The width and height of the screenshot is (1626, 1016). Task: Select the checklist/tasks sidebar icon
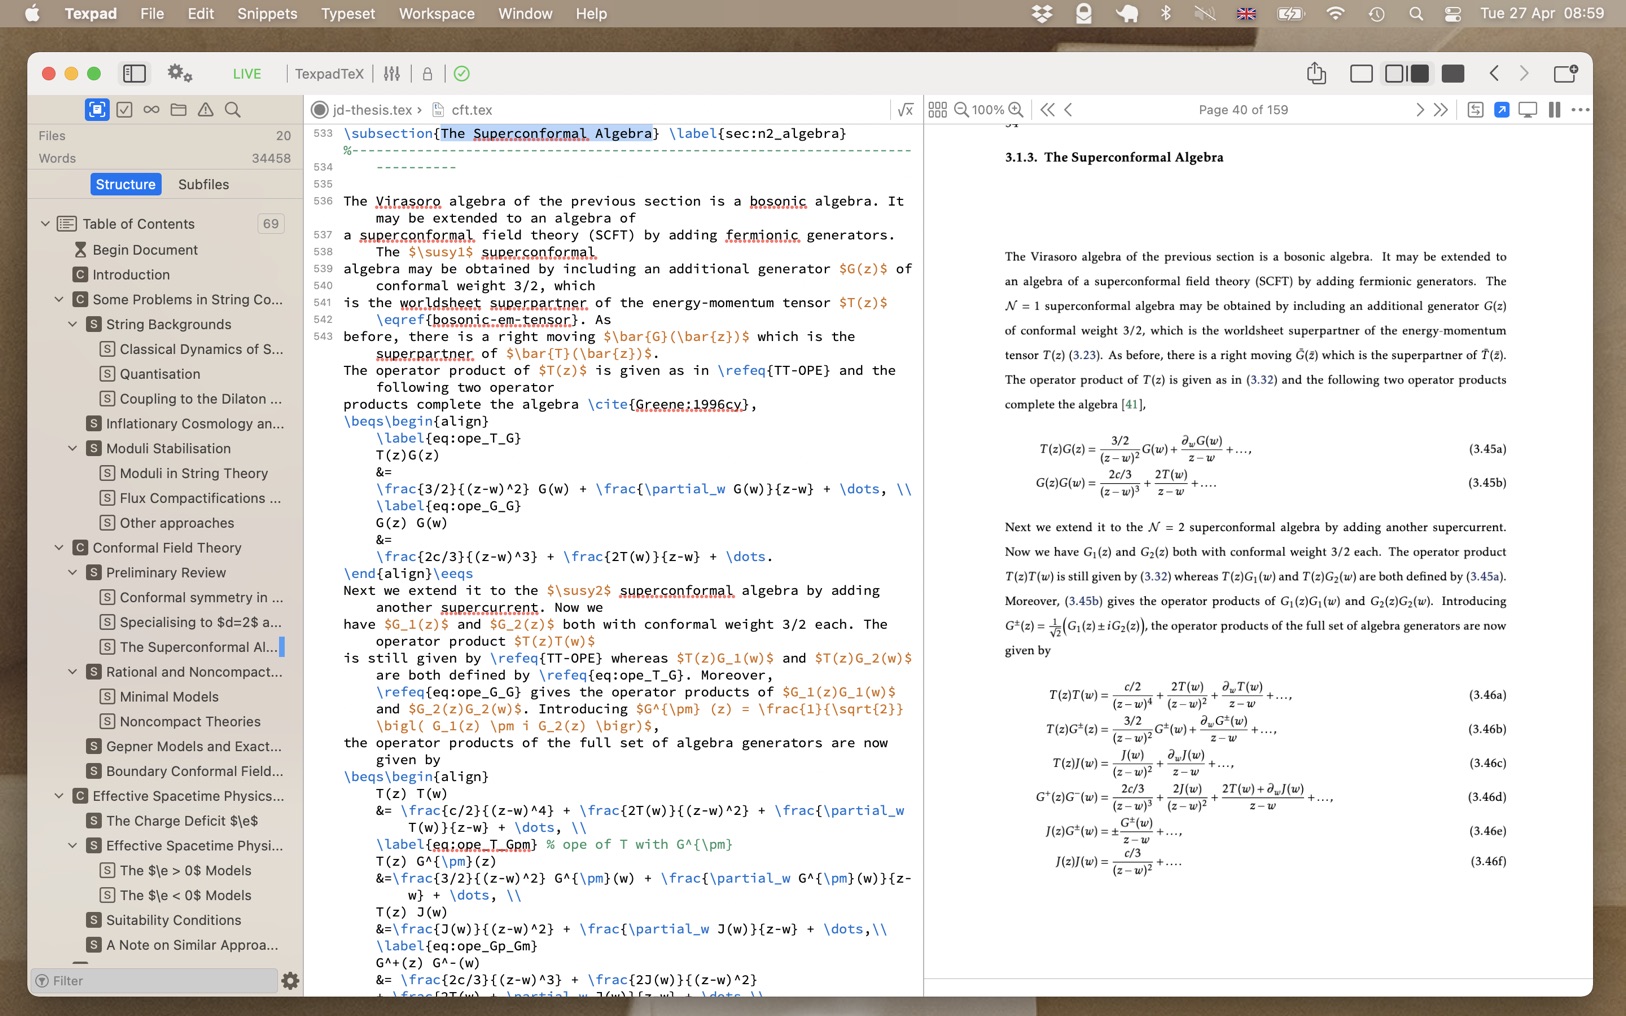(124, 110)
